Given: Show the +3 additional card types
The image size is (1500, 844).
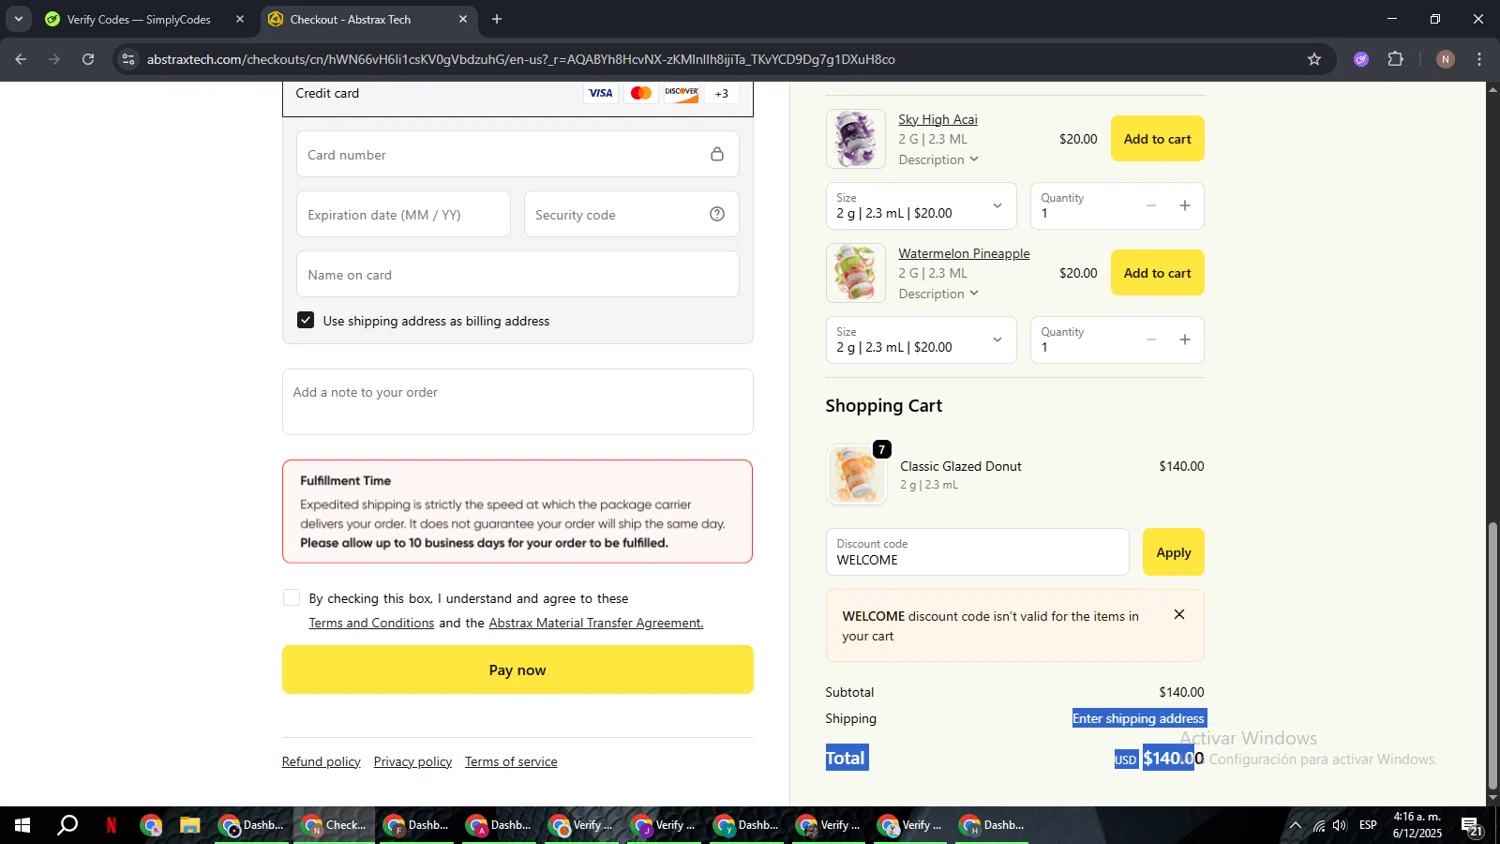Looking at the screenshot, I should [x=722, y=93].
